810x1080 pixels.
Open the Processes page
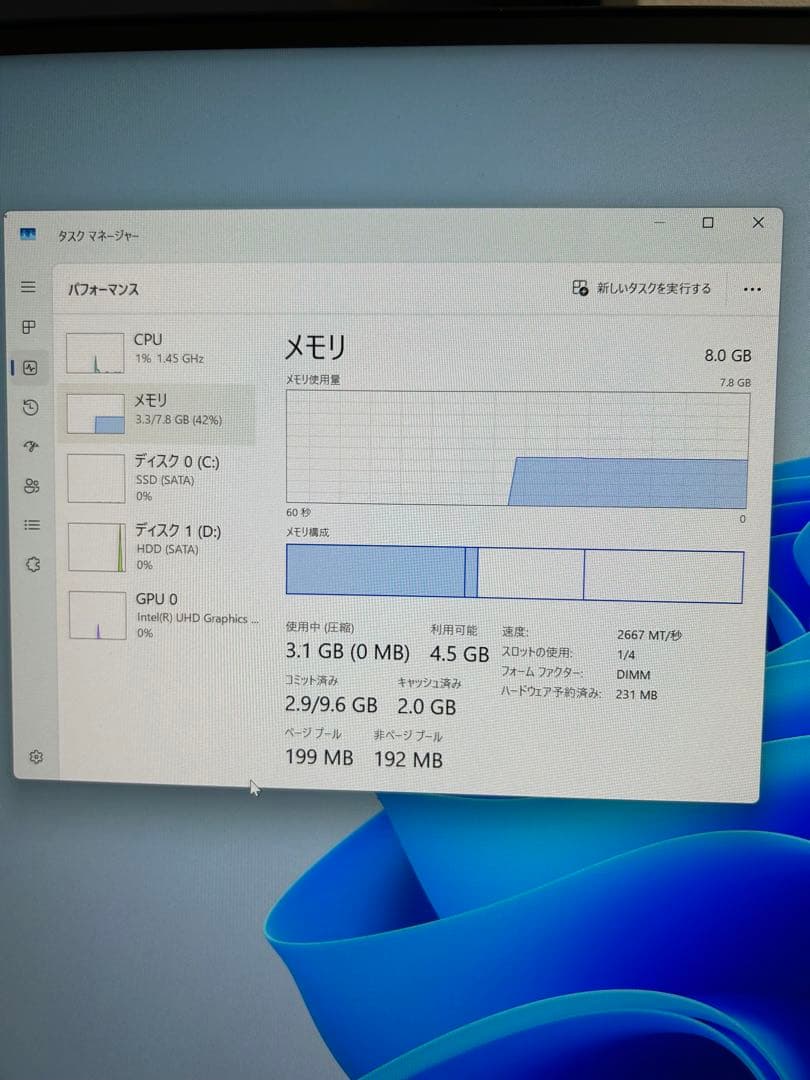click(28, 327)
